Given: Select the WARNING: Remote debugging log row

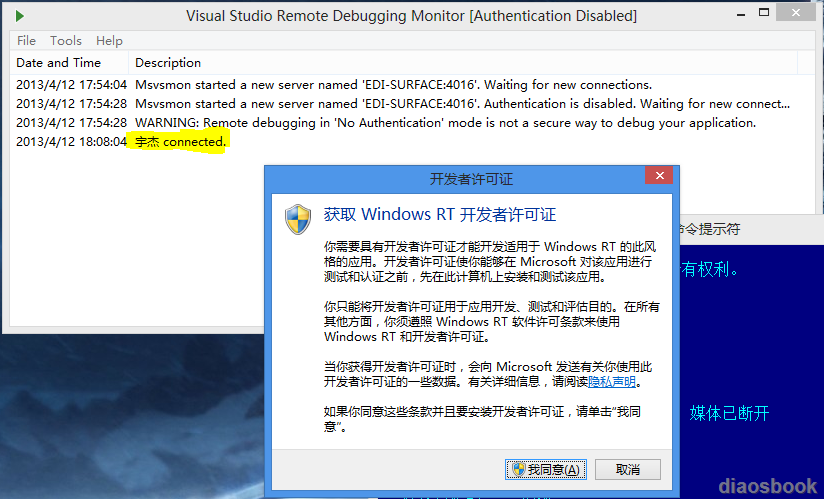Looking at the screenshot, I should point(405,123).
